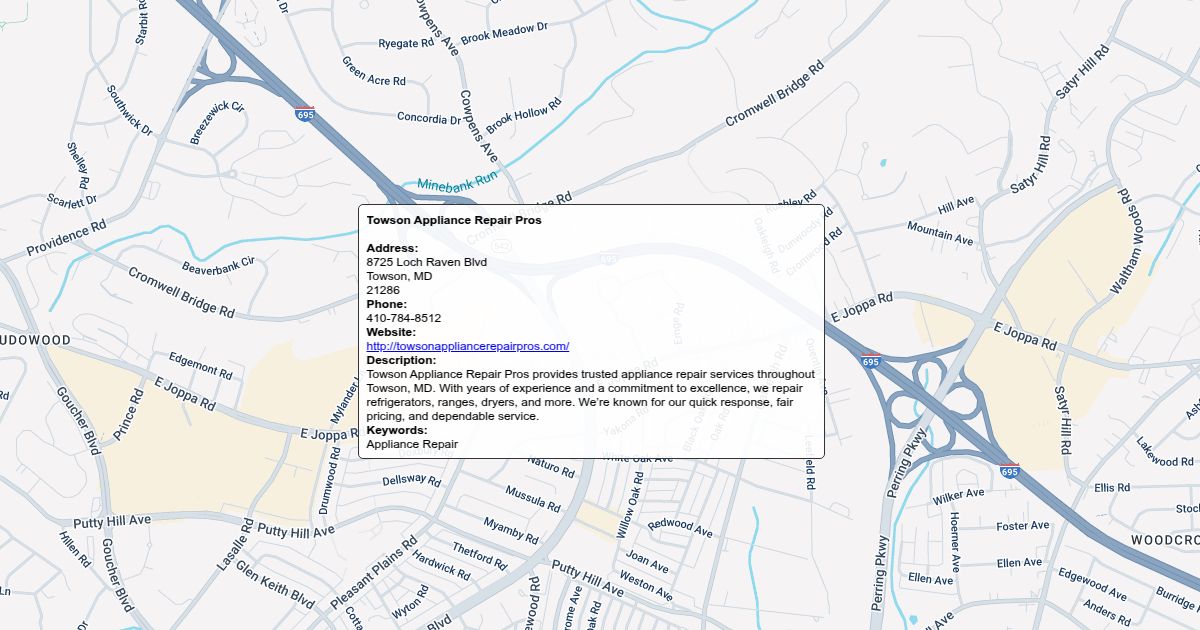
Task: Click the Foster Ave street label
Action: pos(1022,525)
